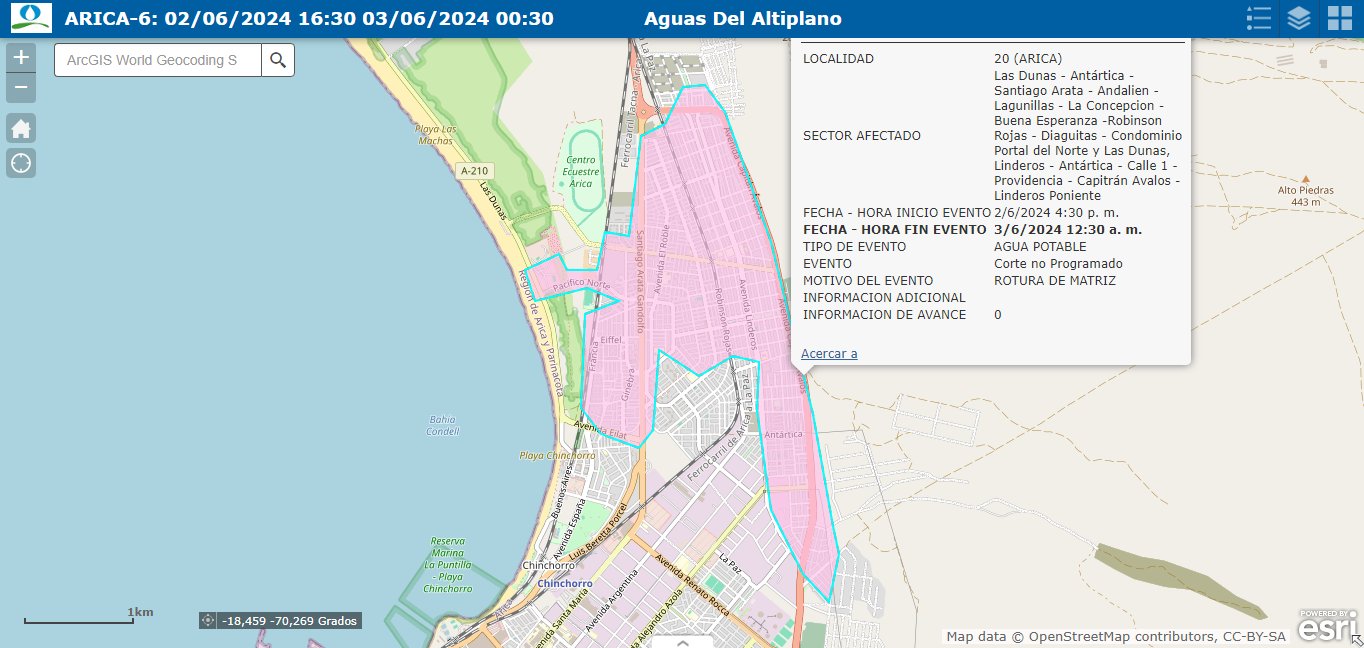
Task: Open the Legend panel
Action: [x=1258, y=18]
